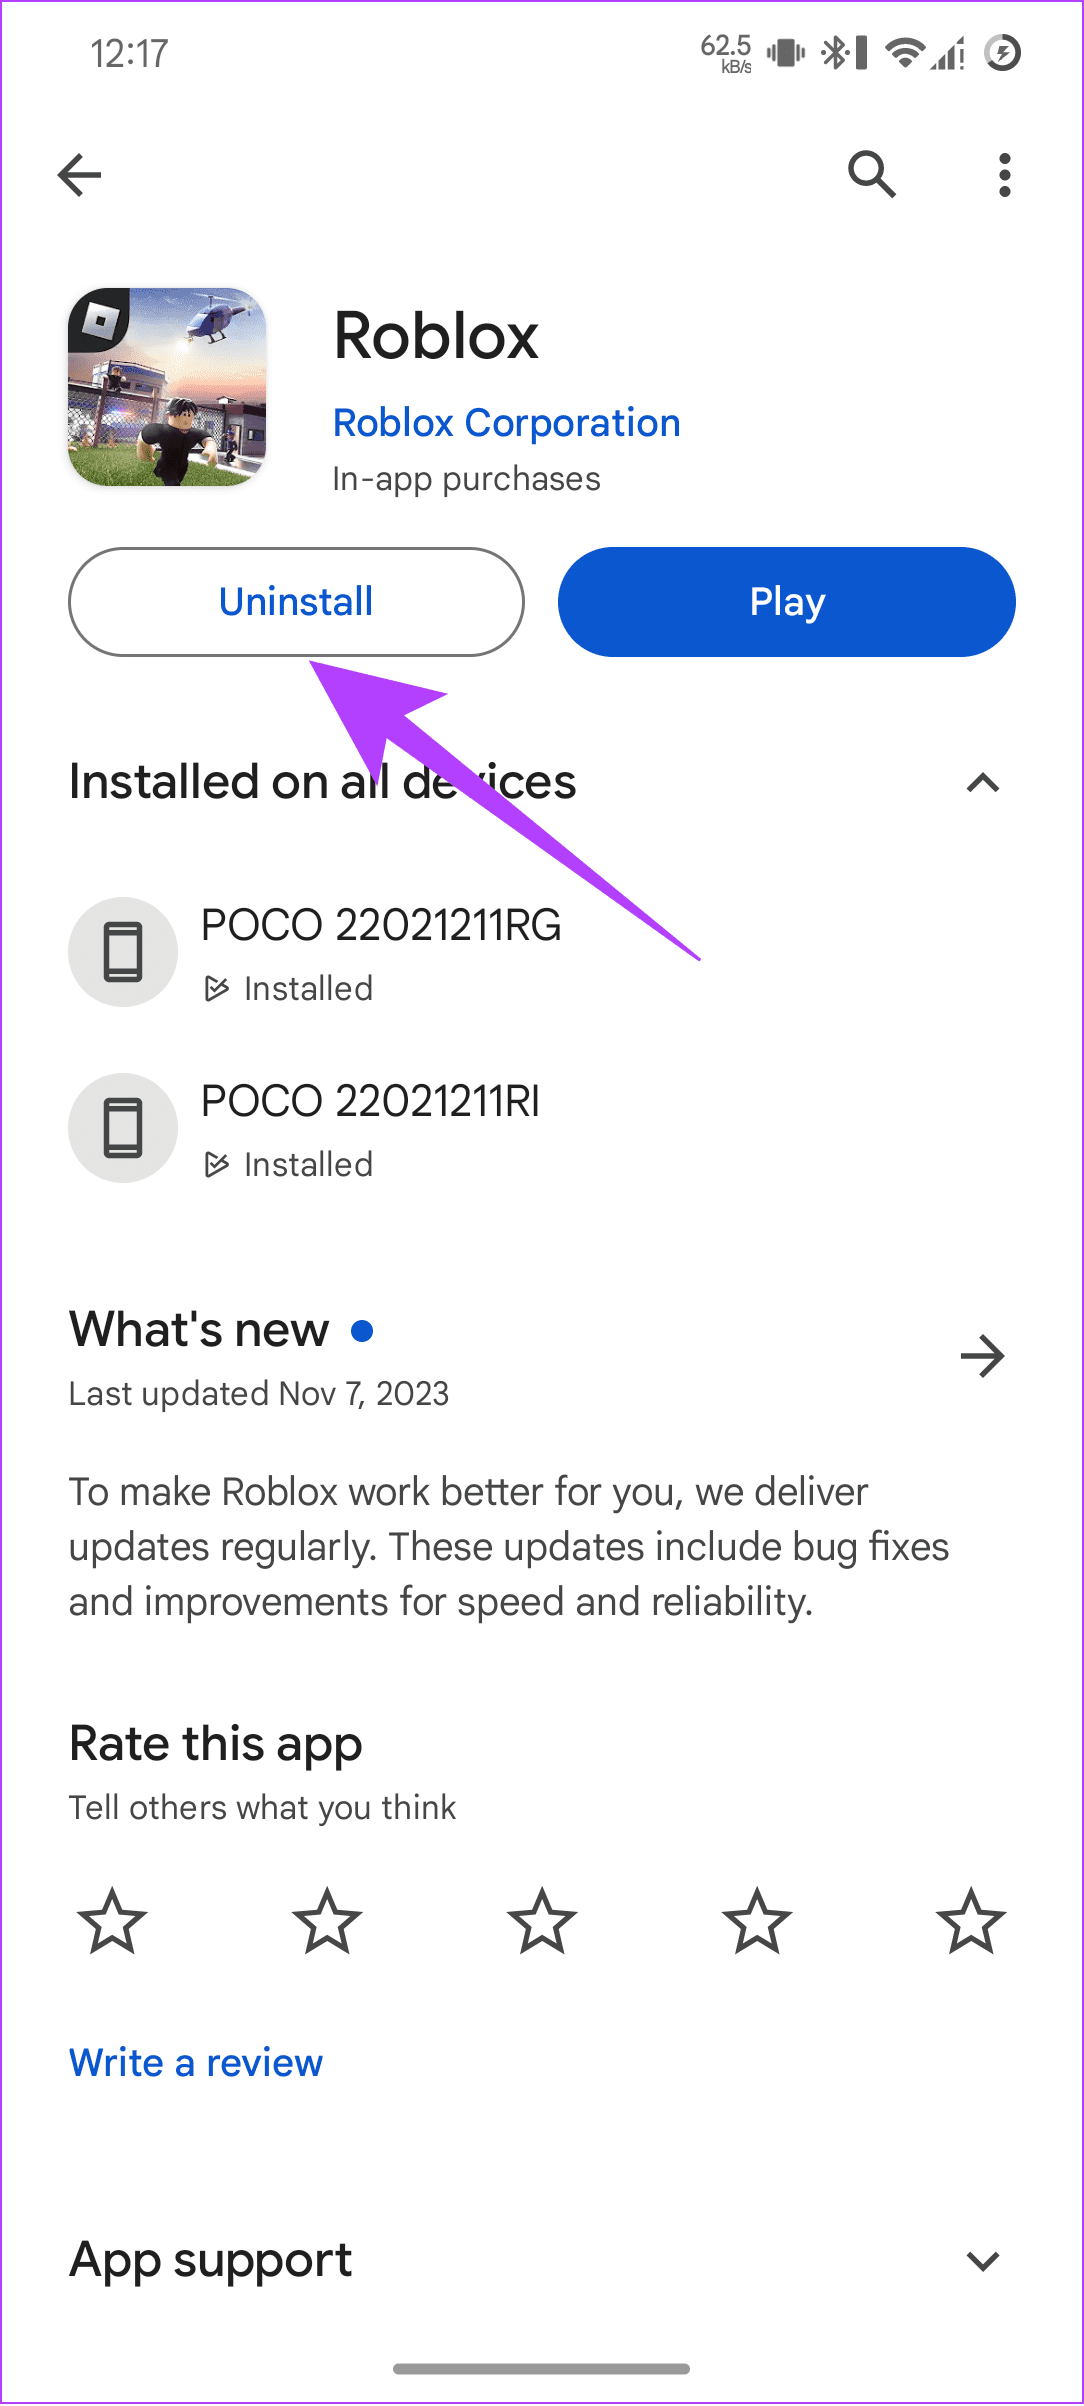1084x2406 pixels.
Task: Collapse the Installed on all devices section
Action: click(983, 783)
